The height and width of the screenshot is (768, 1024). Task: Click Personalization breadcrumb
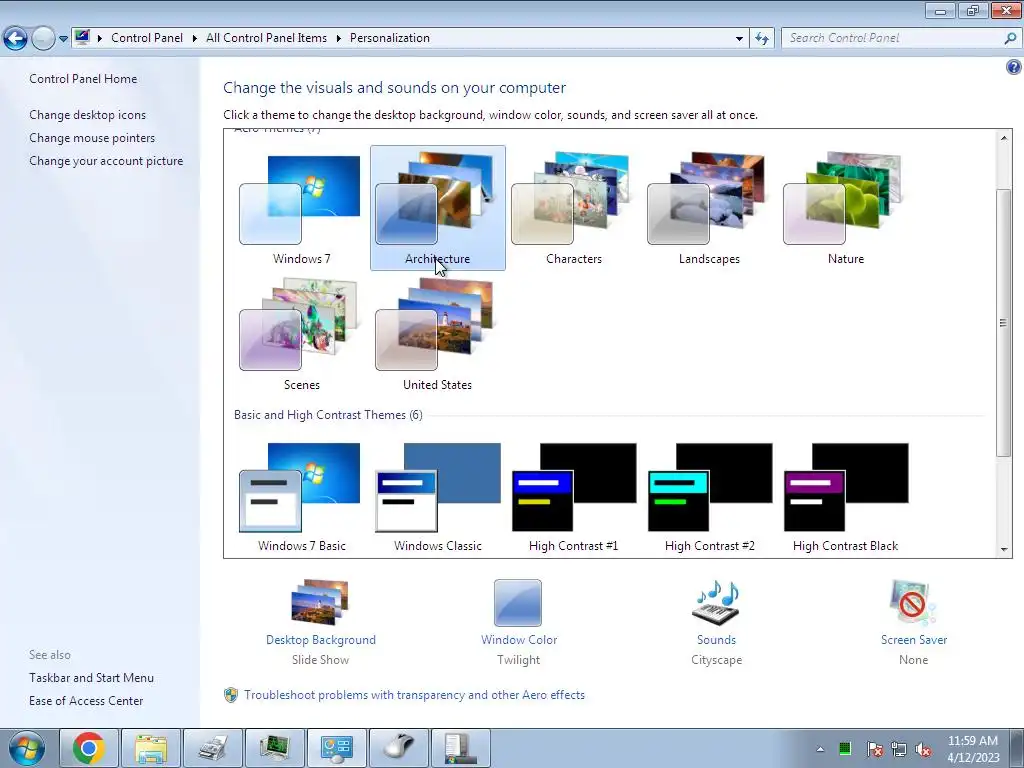tap(390, 38)
